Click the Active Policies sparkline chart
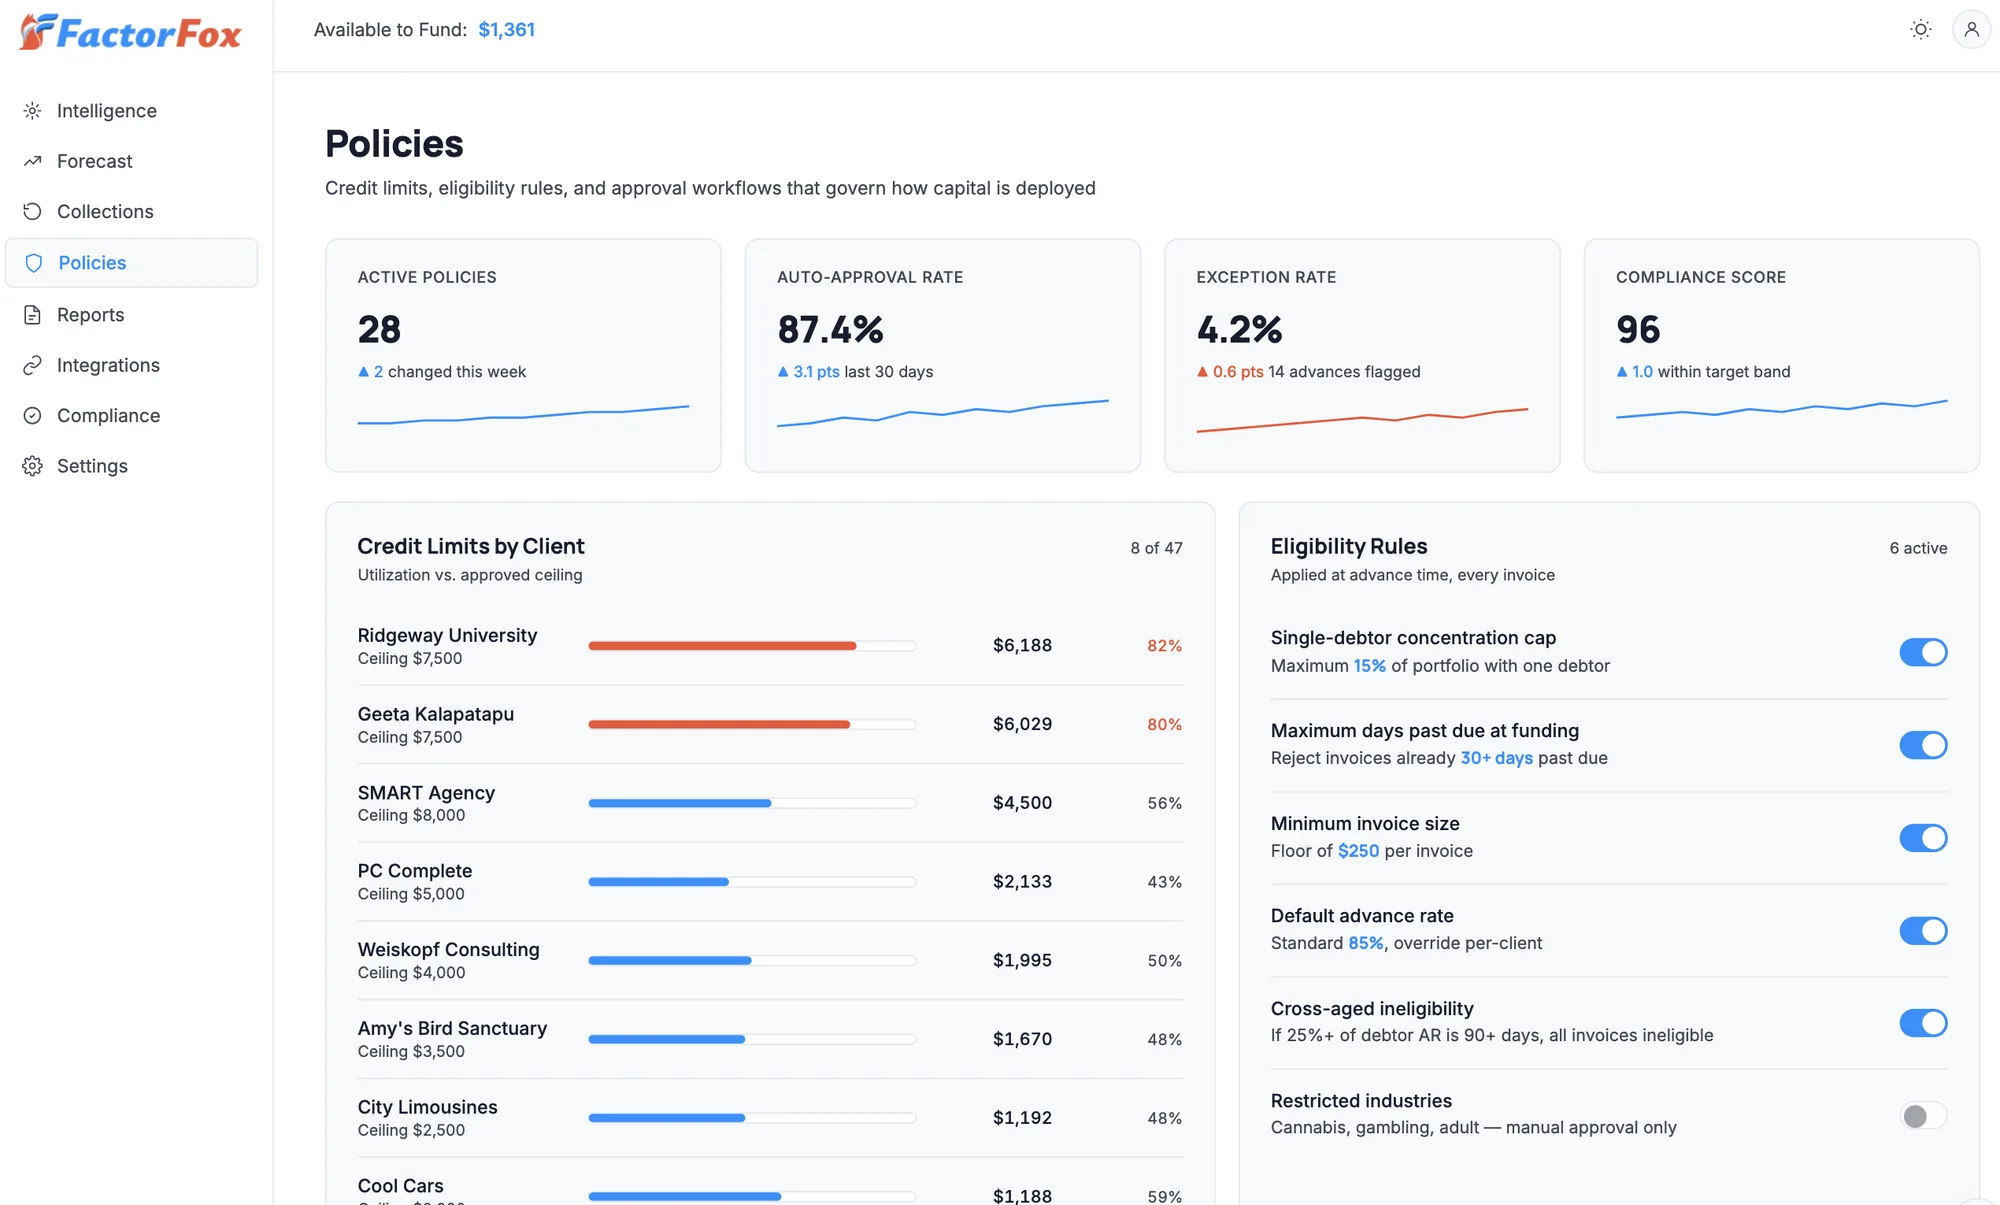 tap(523, 415)
